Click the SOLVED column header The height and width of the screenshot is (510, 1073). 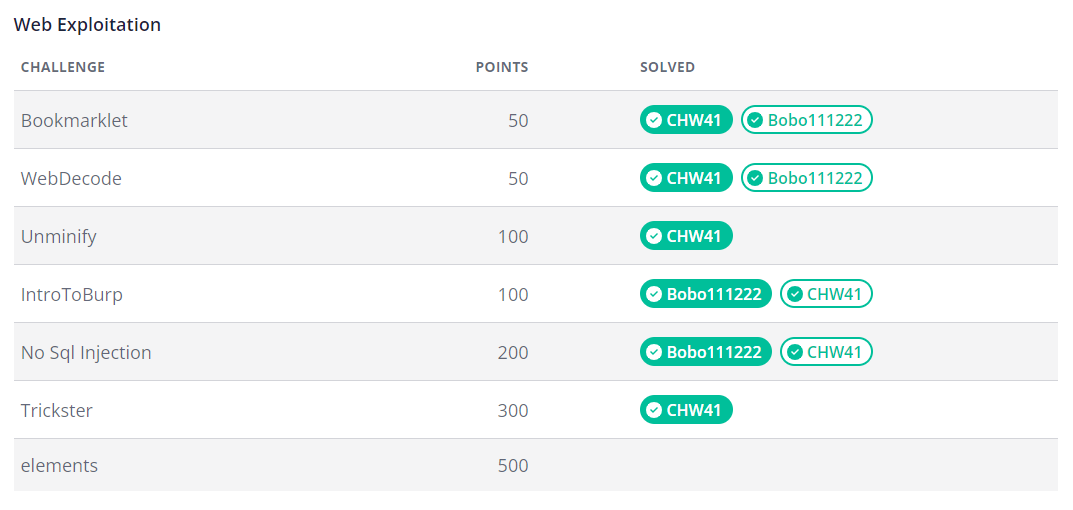667,67
